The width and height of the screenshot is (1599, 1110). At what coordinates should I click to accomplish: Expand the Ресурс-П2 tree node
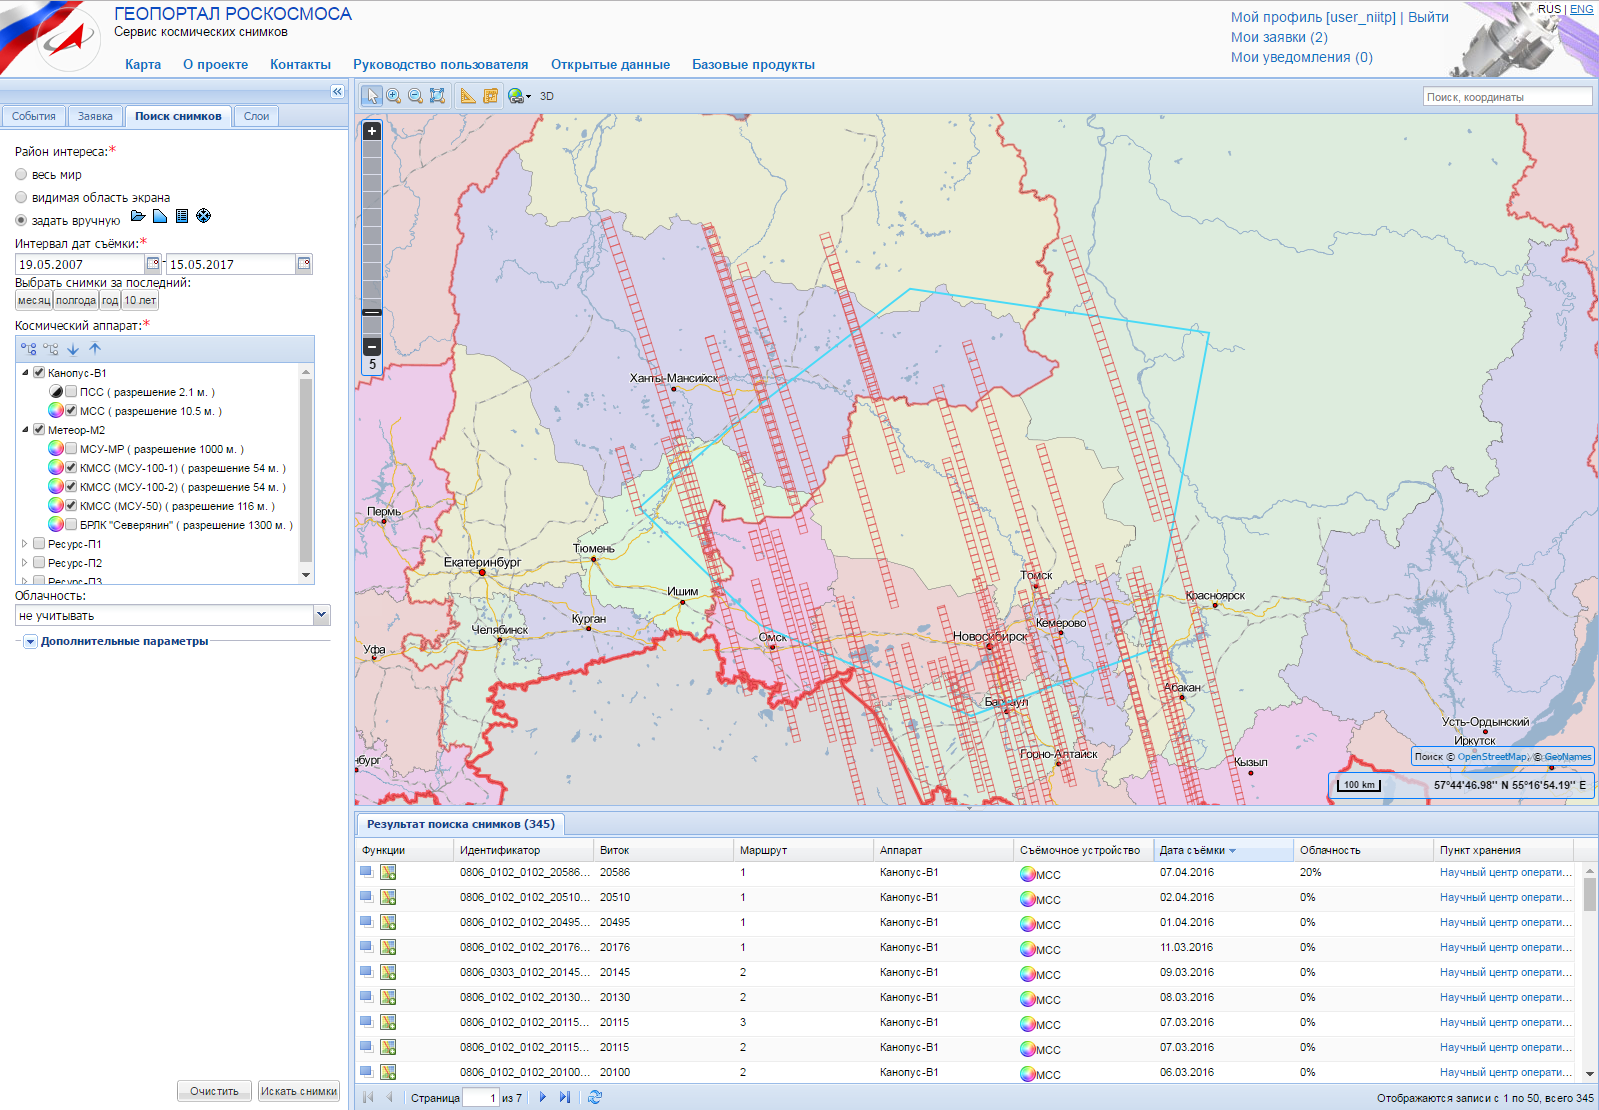25,563
